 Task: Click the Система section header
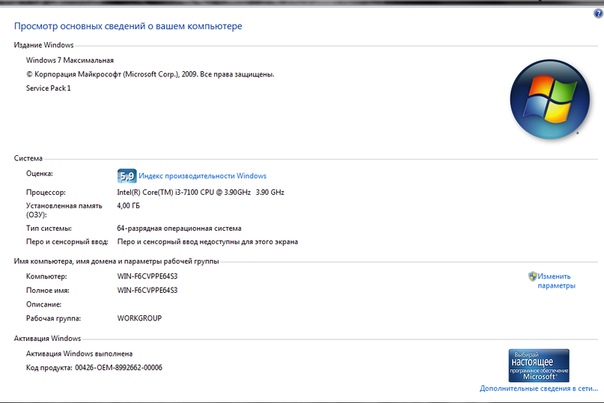tap(28, 158)
